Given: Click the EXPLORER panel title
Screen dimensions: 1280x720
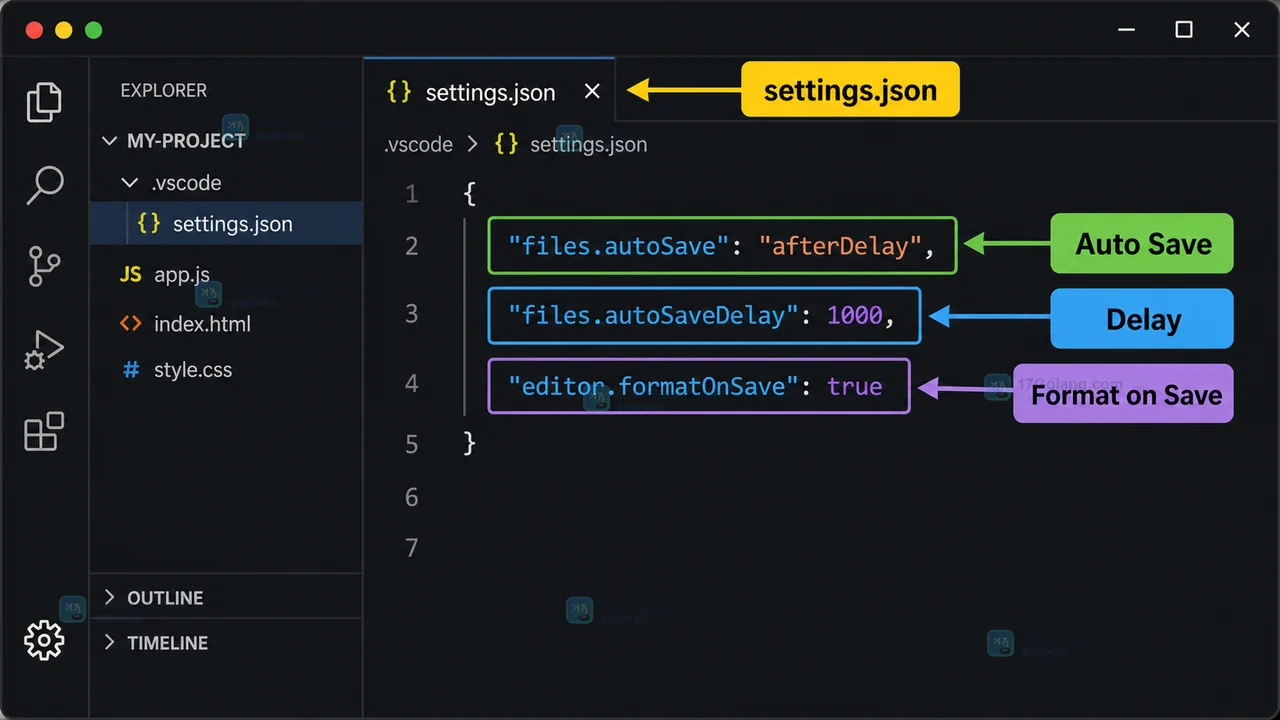Looking at the screenshot, I should coord(163,90).
